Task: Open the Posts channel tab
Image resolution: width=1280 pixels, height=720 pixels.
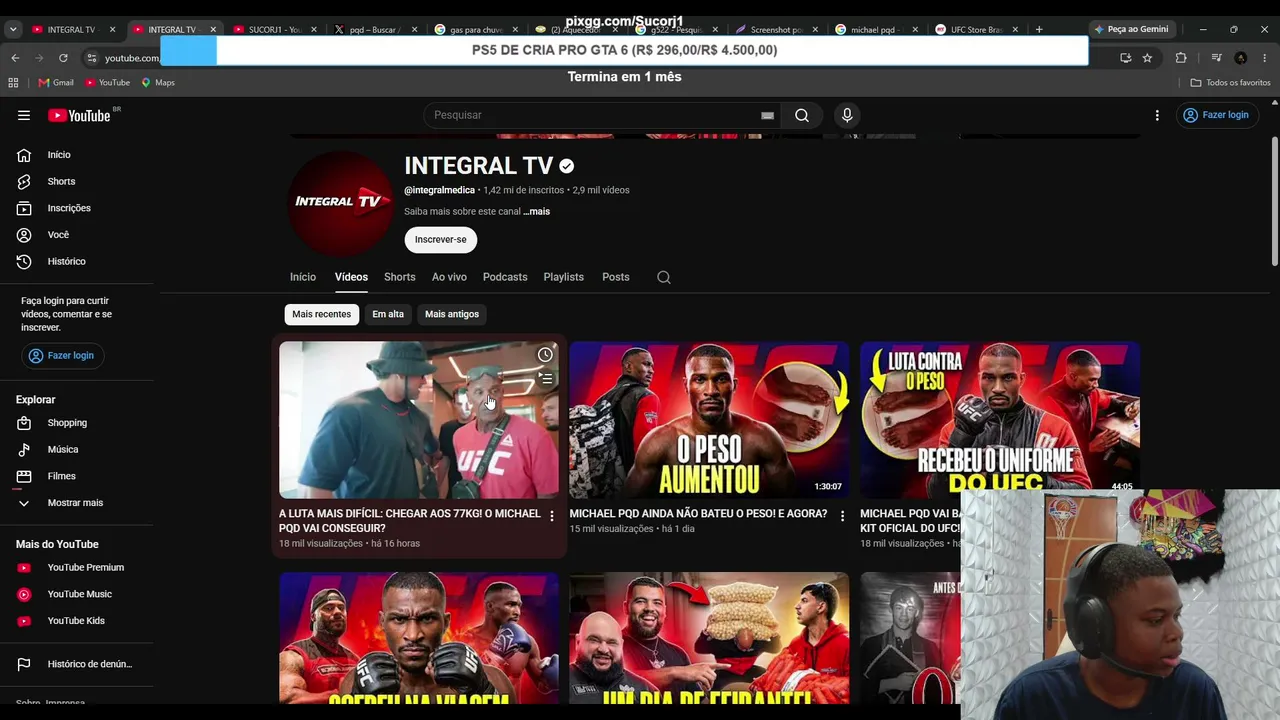Action: coord(616,277)
